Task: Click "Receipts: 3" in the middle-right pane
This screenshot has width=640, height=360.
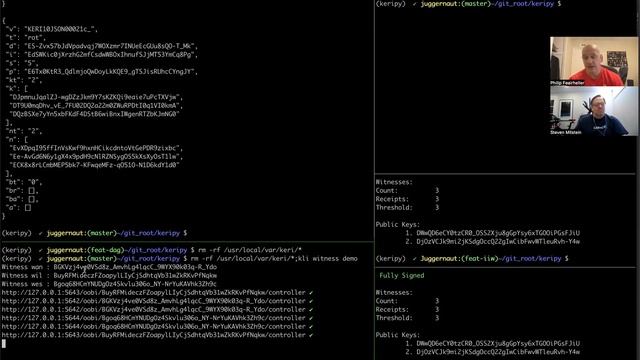Action: click(407, 199)
